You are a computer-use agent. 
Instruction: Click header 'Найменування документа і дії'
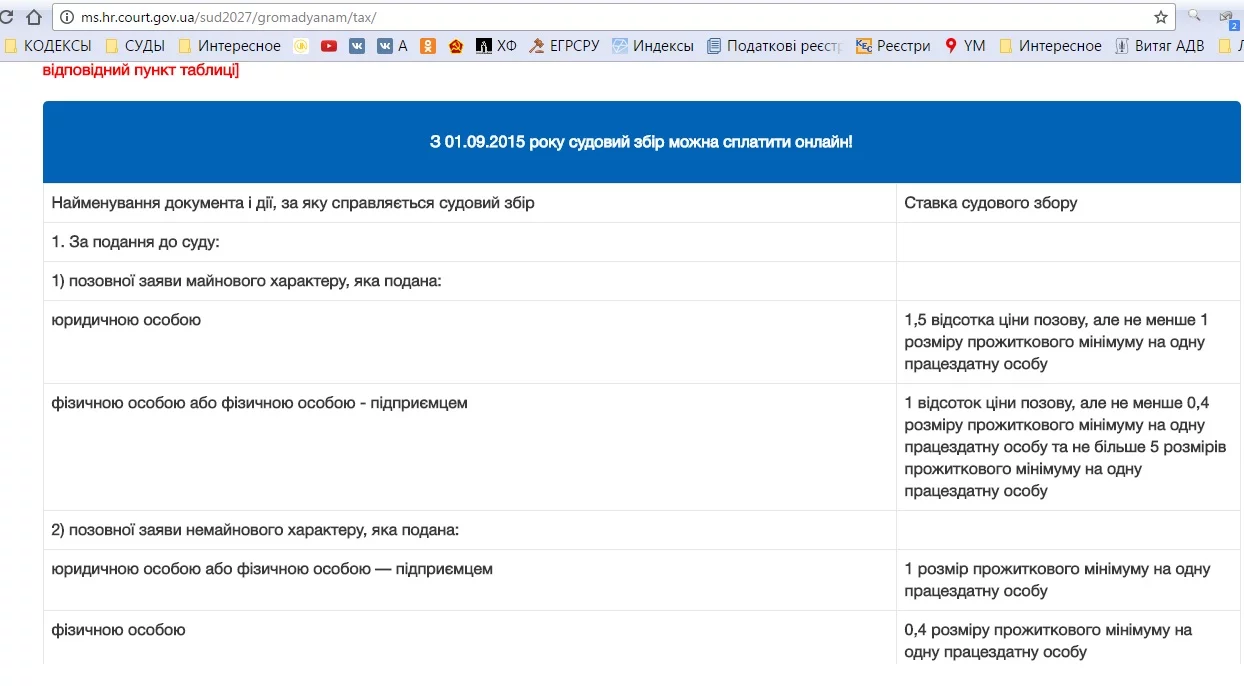tap(293, 203)
